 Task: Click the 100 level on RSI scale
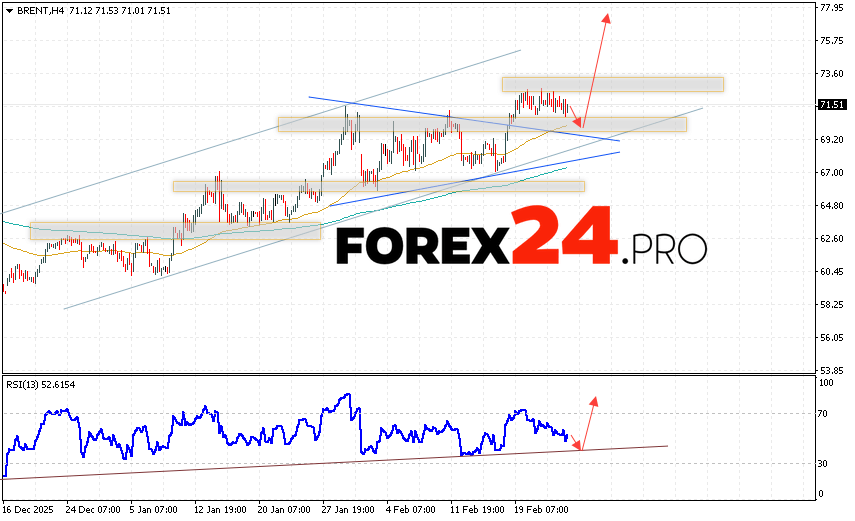point(826,383)
